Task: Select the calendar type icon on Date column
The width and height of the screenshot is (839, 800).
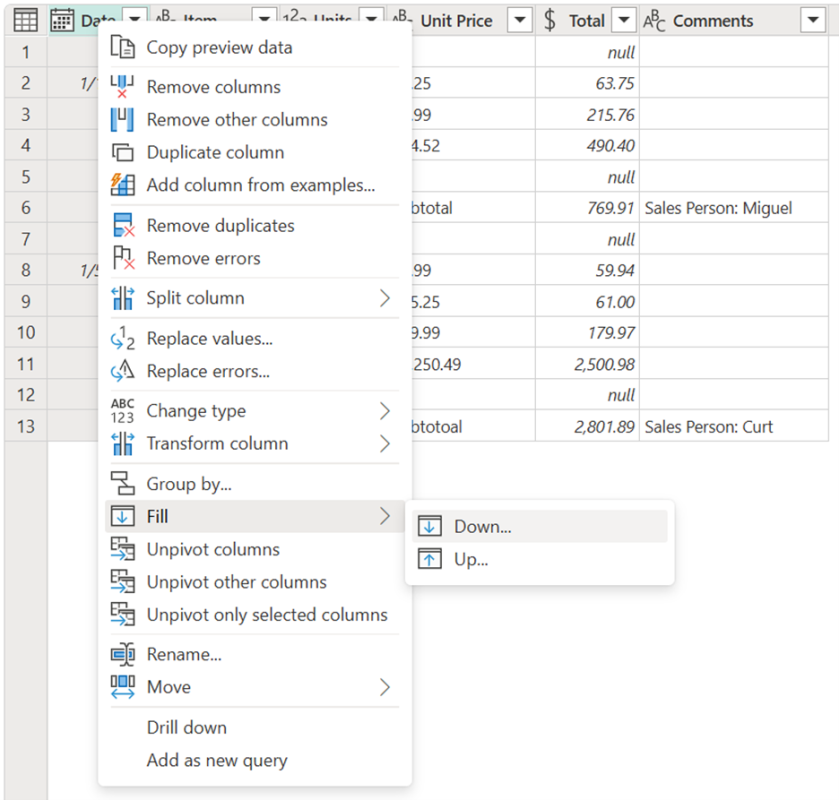Action: click(x=62, y=19)
